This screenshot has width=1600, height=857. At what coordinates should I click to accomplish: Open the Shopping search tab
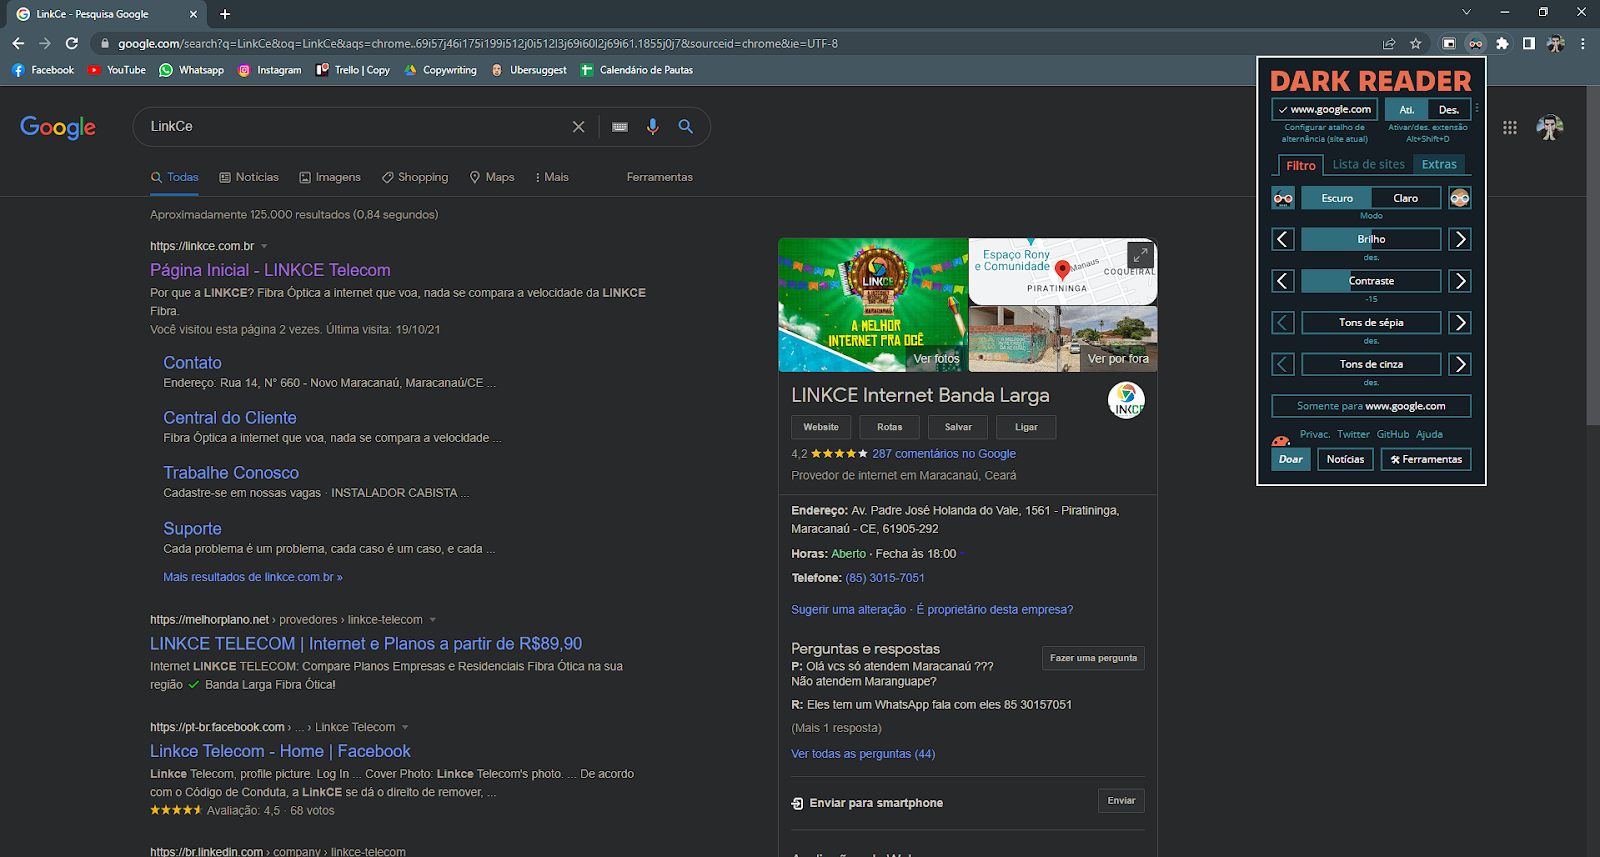click(x=415, y=177)
